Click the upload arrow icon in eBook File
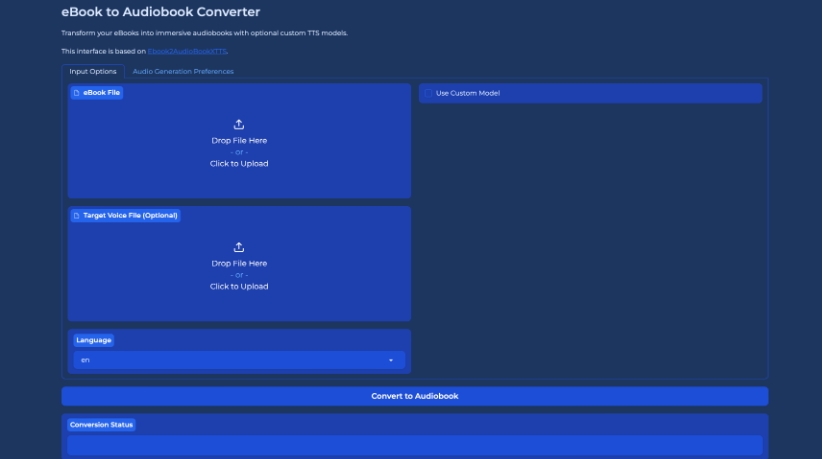Image resolution: width=822 pixels, height=459 pixels. (239, 125)
